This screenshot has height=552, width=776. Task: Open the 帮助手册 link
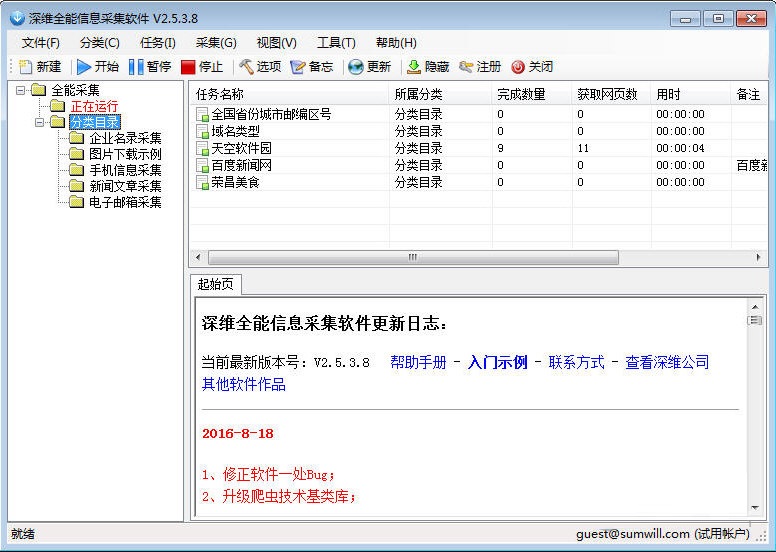coord(418,362)
